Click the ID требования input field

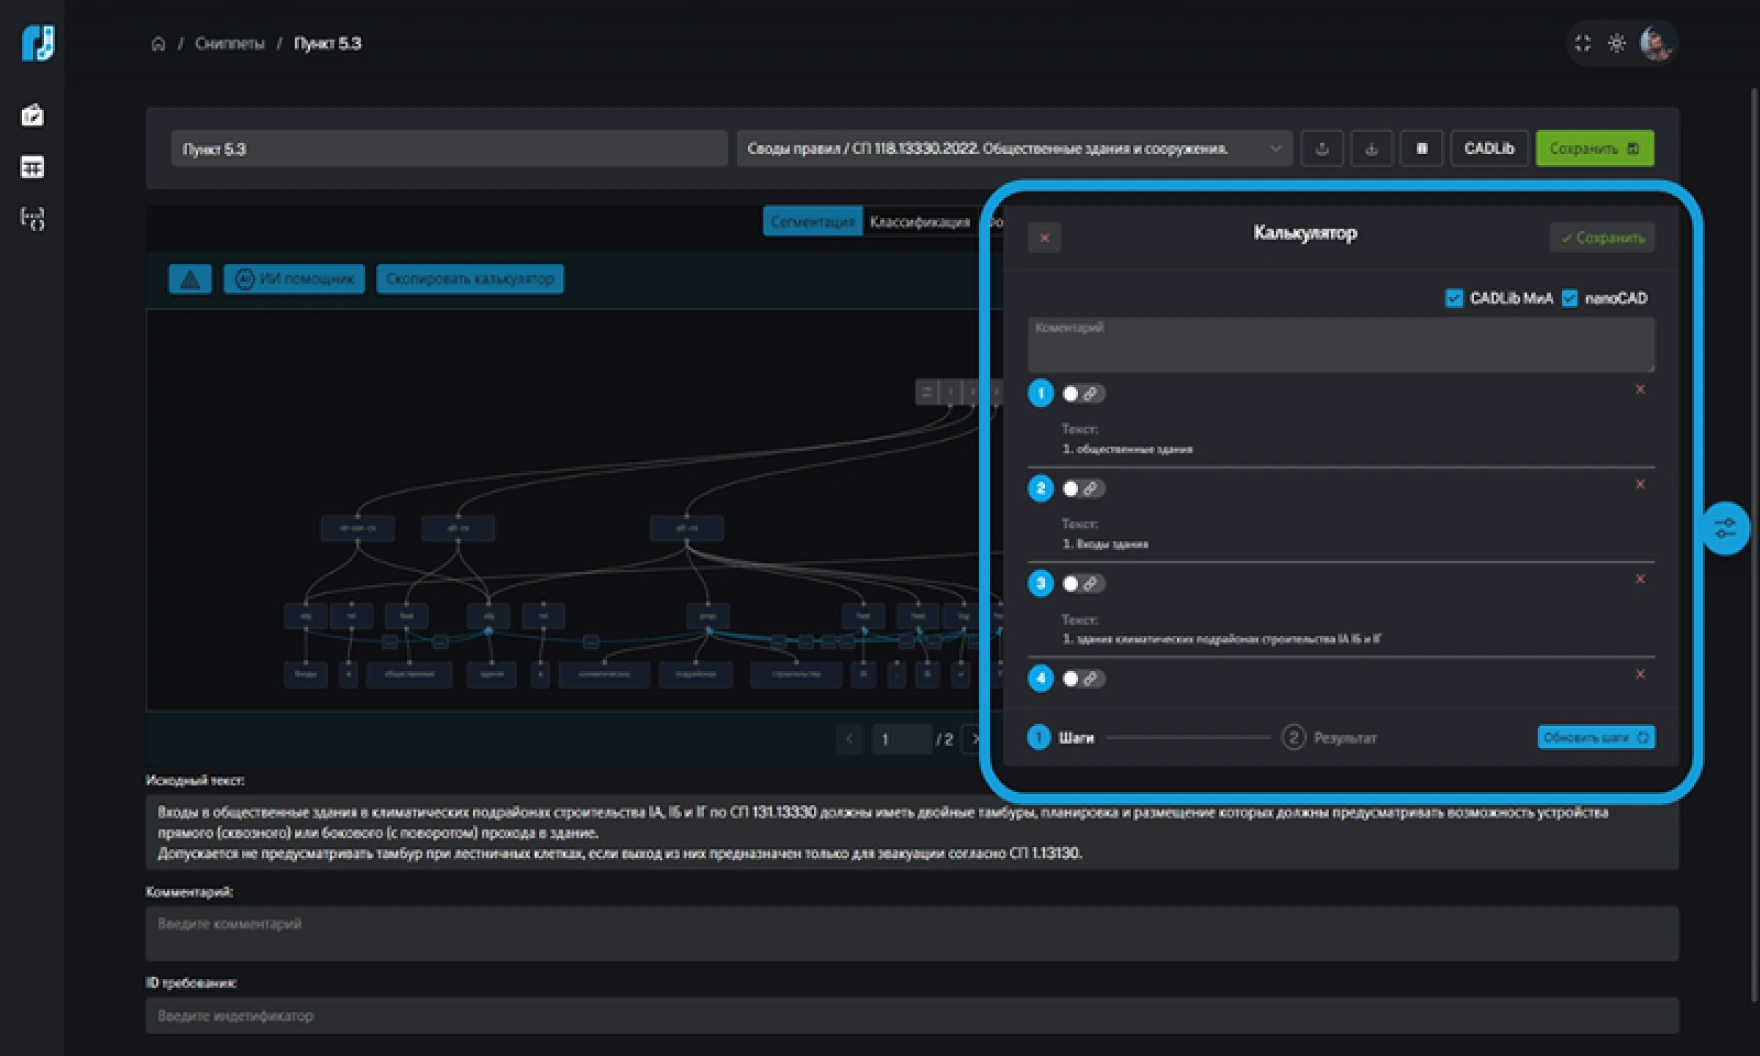(x=911, y=1016)
